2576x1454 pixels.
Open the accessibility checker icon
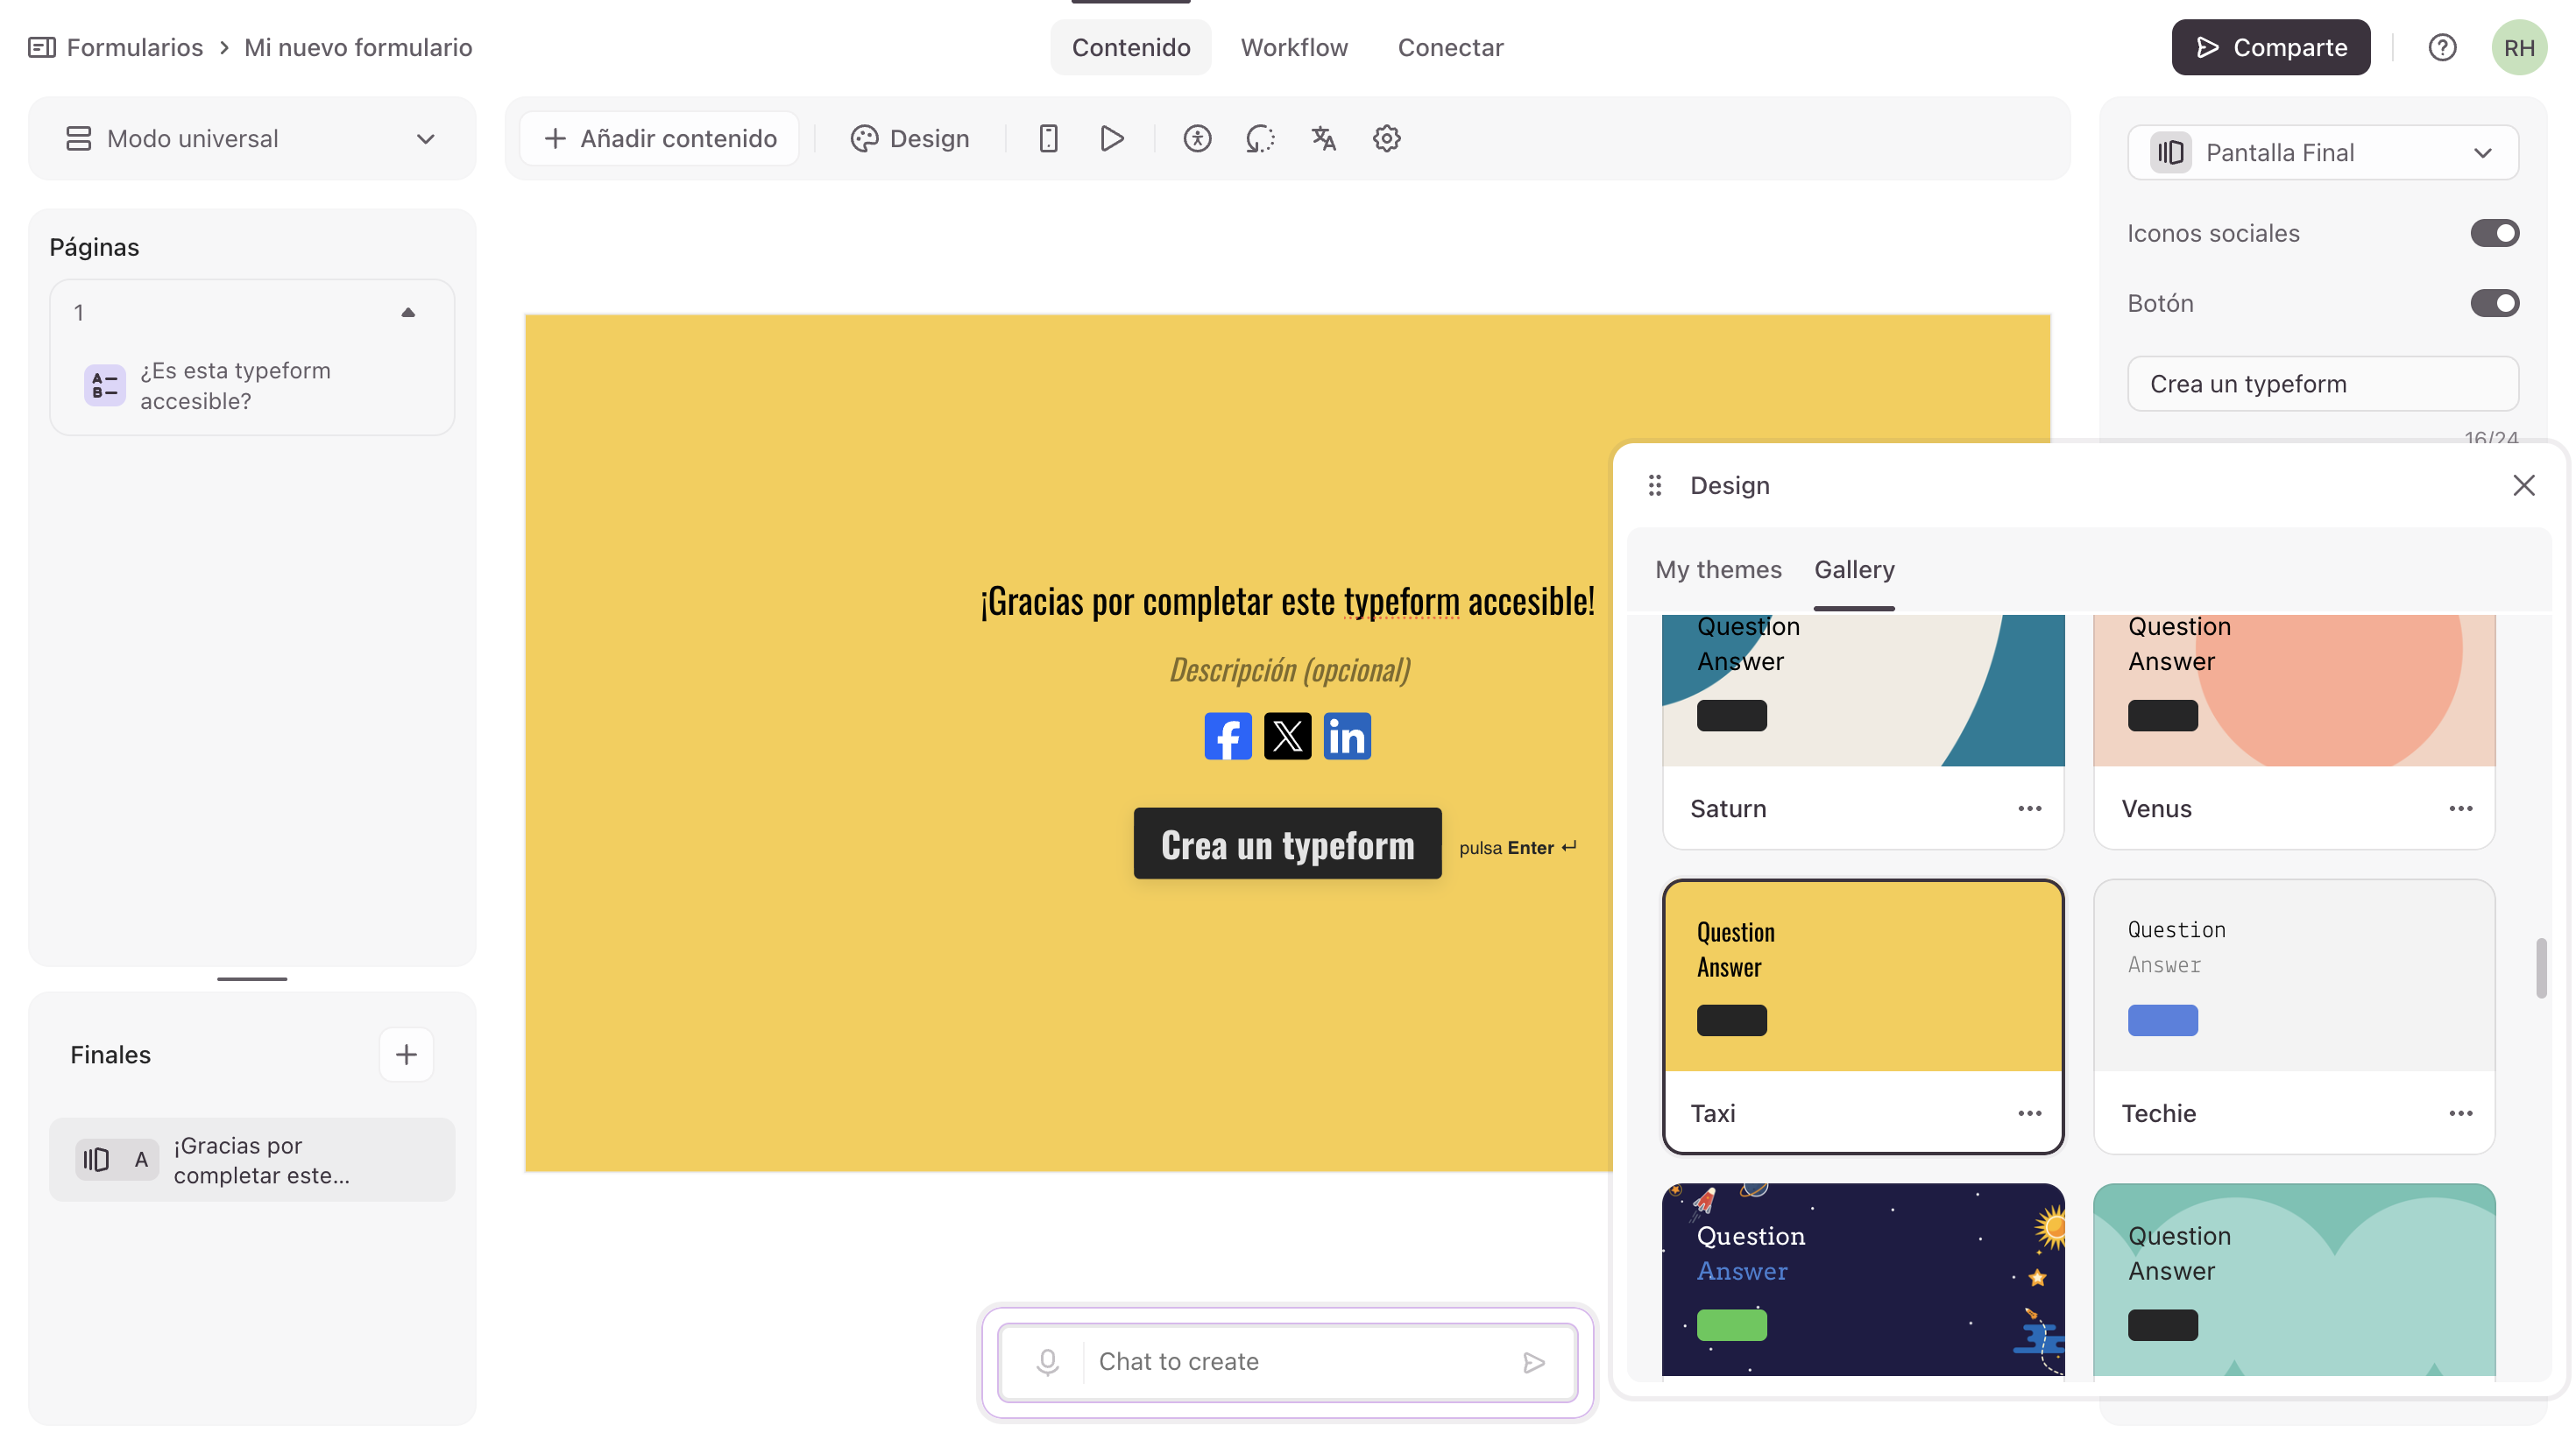pos(1197,138)
